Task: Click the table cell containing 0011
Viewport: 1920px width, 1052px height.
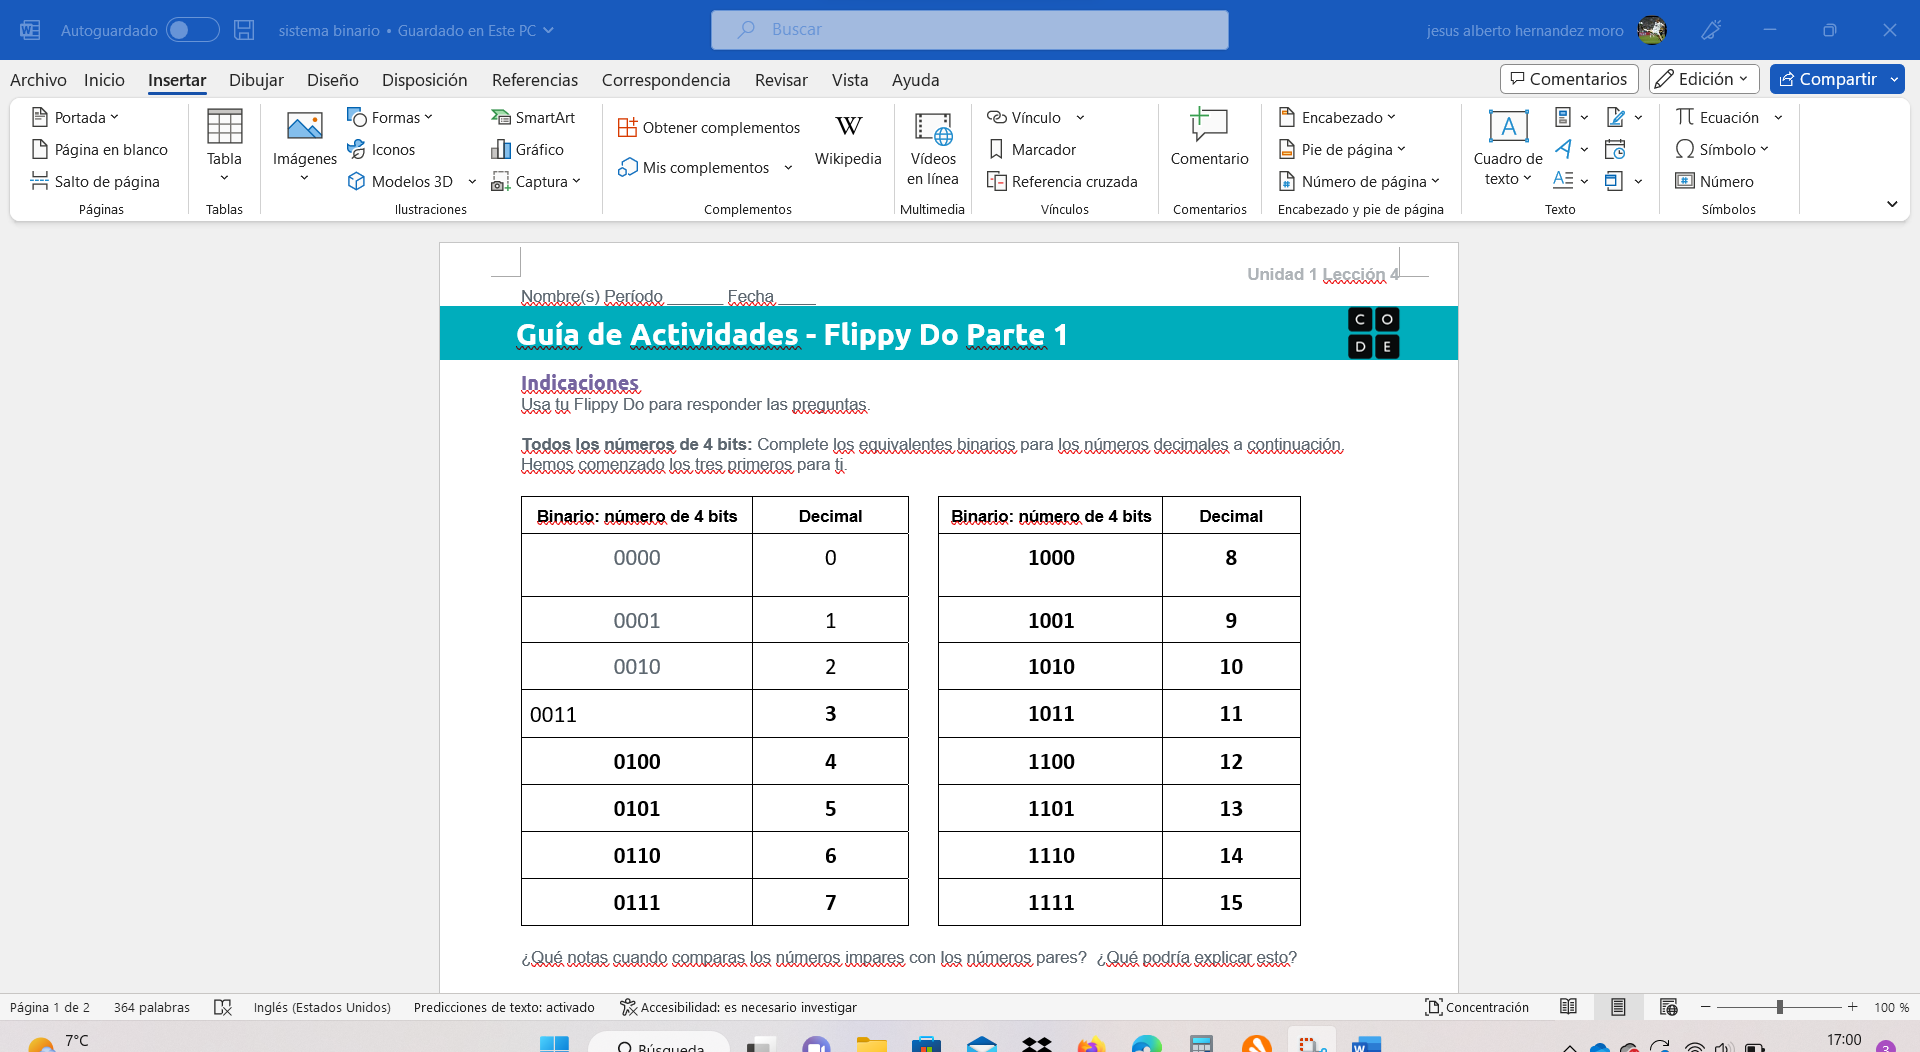Action: point(637,714)
